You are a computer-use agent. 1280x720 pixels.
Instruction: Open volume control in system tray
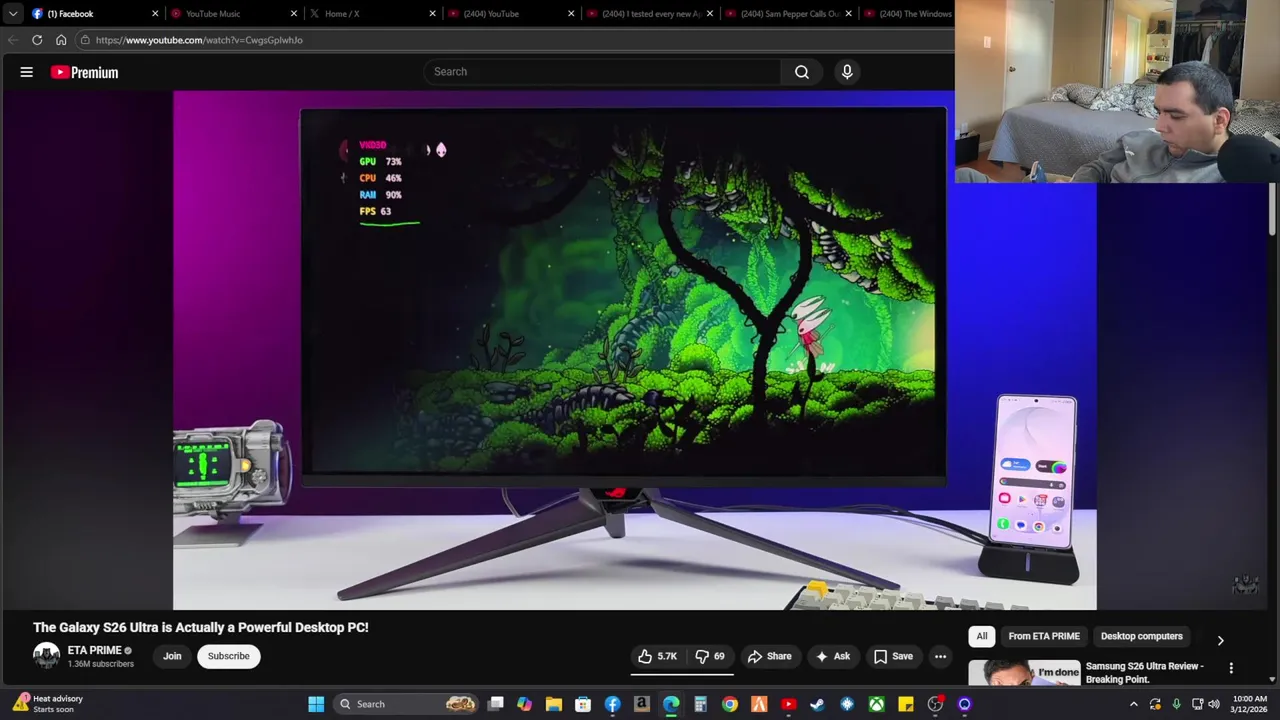click(x=1216, y=704)
